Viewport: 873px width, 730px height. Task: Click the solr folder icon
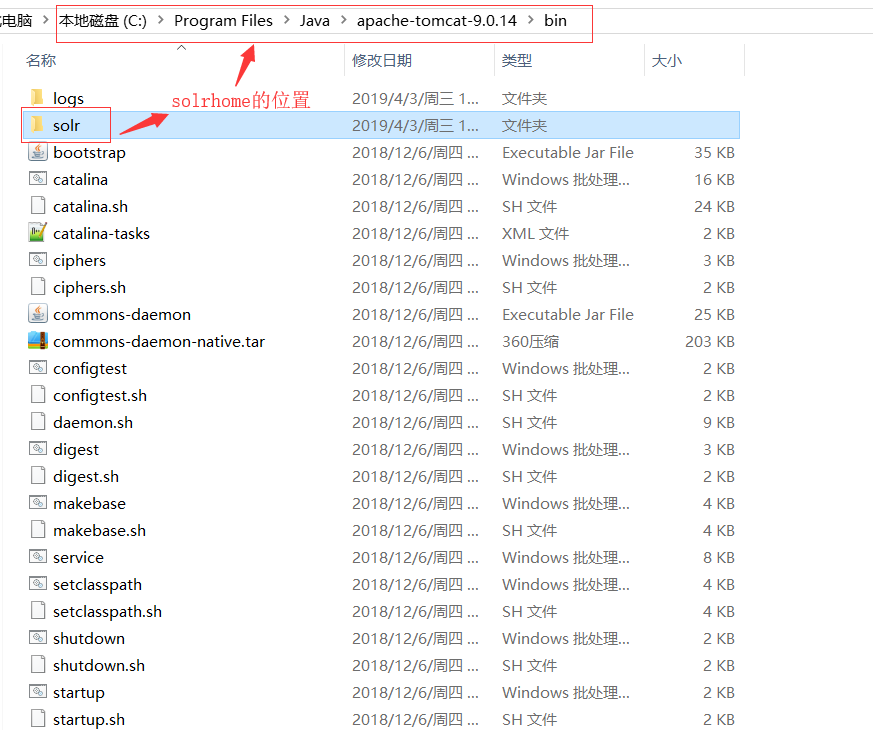tap(37, 125)
